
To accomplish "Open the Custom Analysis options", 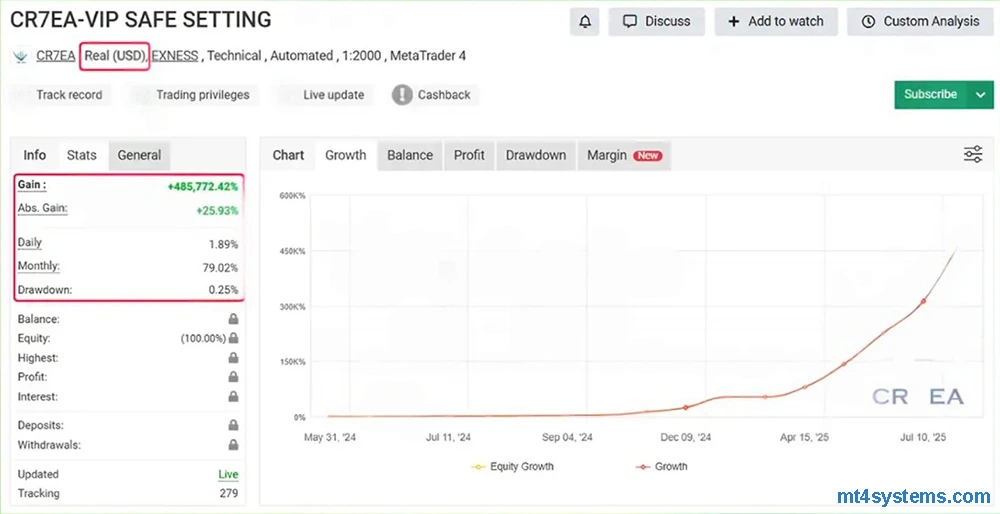I will [x=920, y=21].
